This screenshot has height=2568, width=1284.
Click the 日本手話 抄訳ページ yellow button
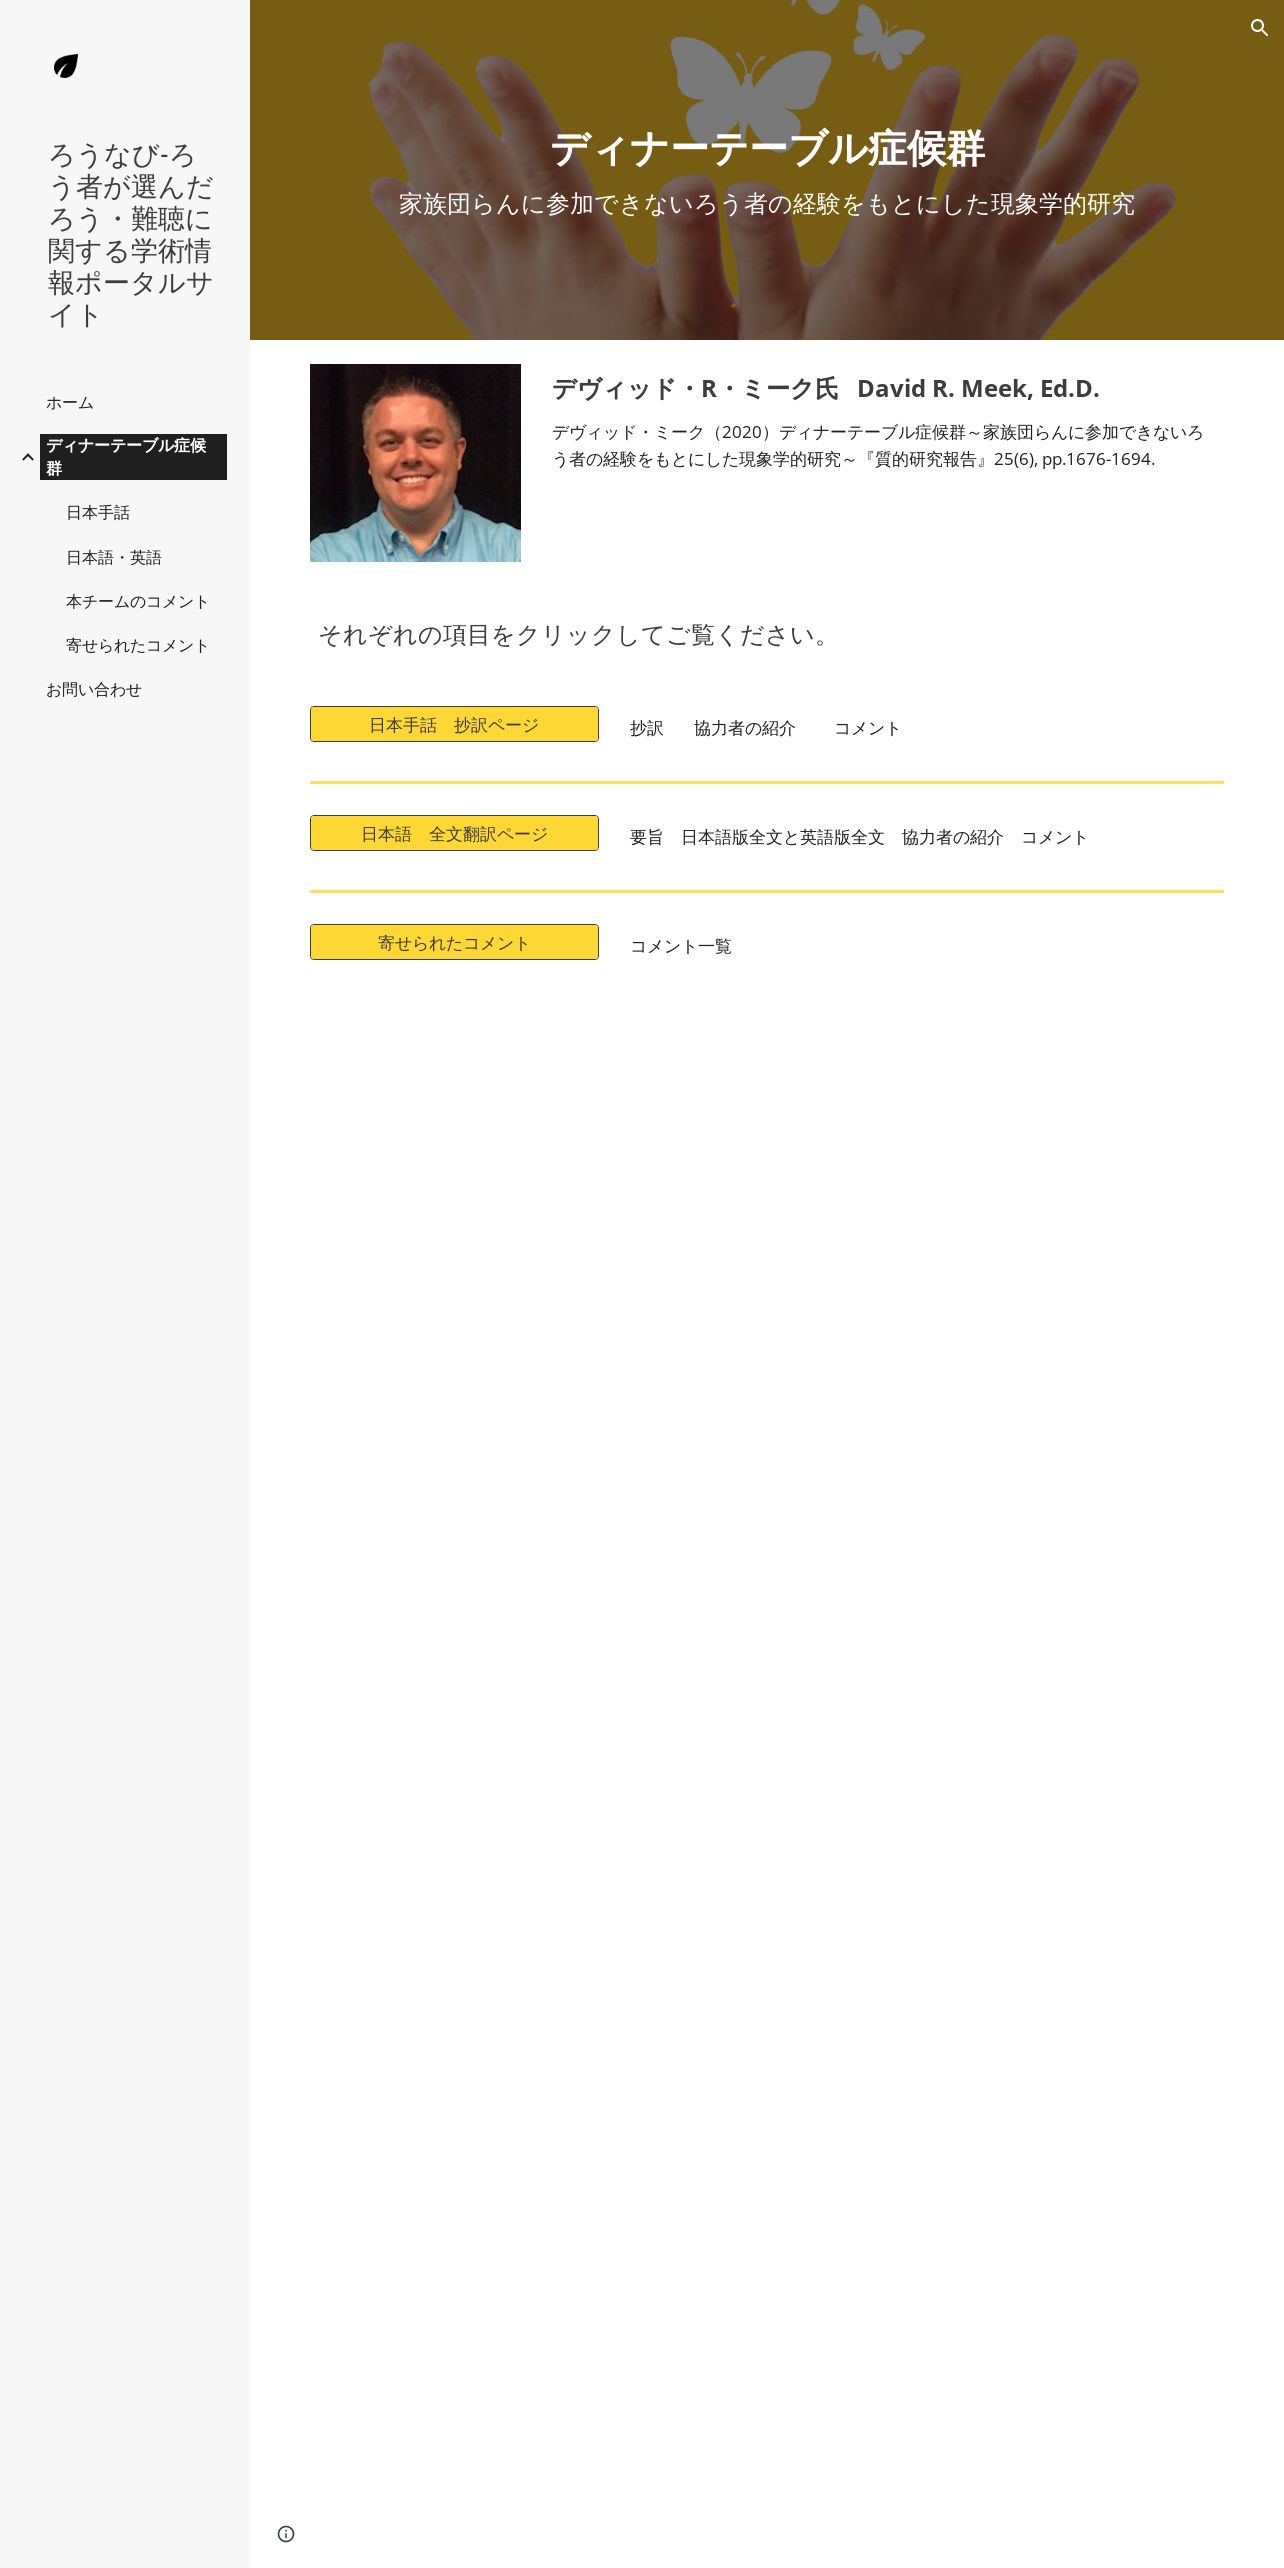coord(454,724)
